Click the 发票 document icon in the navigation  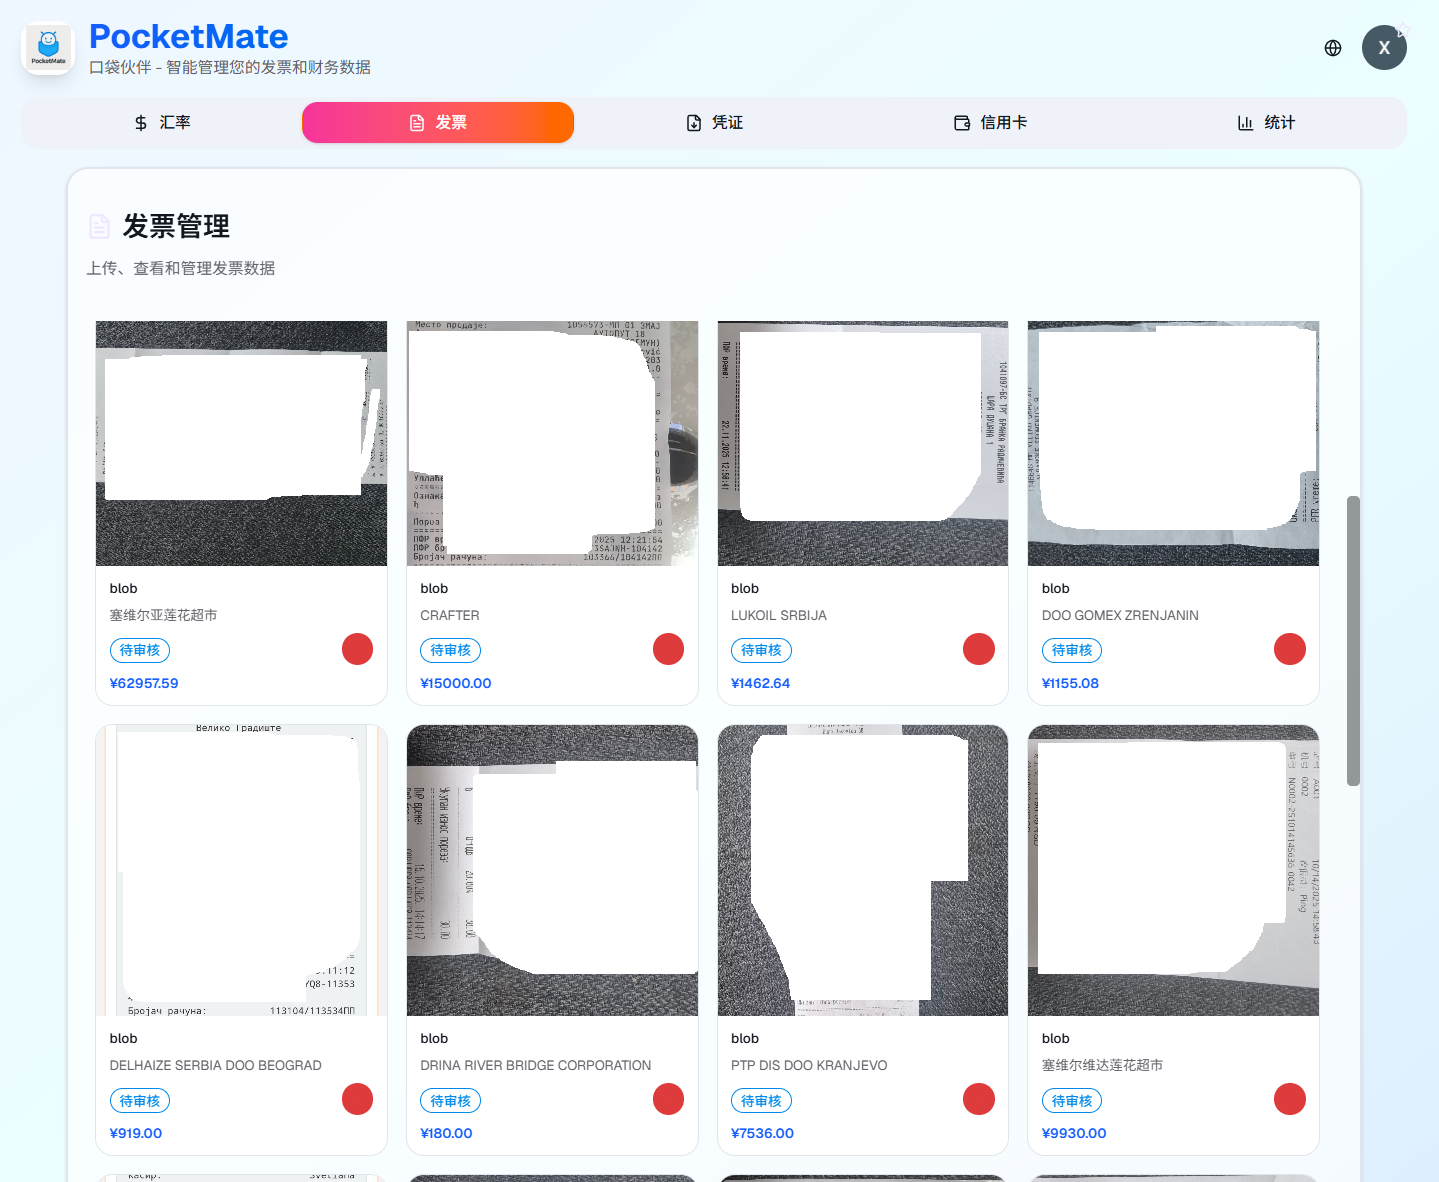(x=417, y=122)
